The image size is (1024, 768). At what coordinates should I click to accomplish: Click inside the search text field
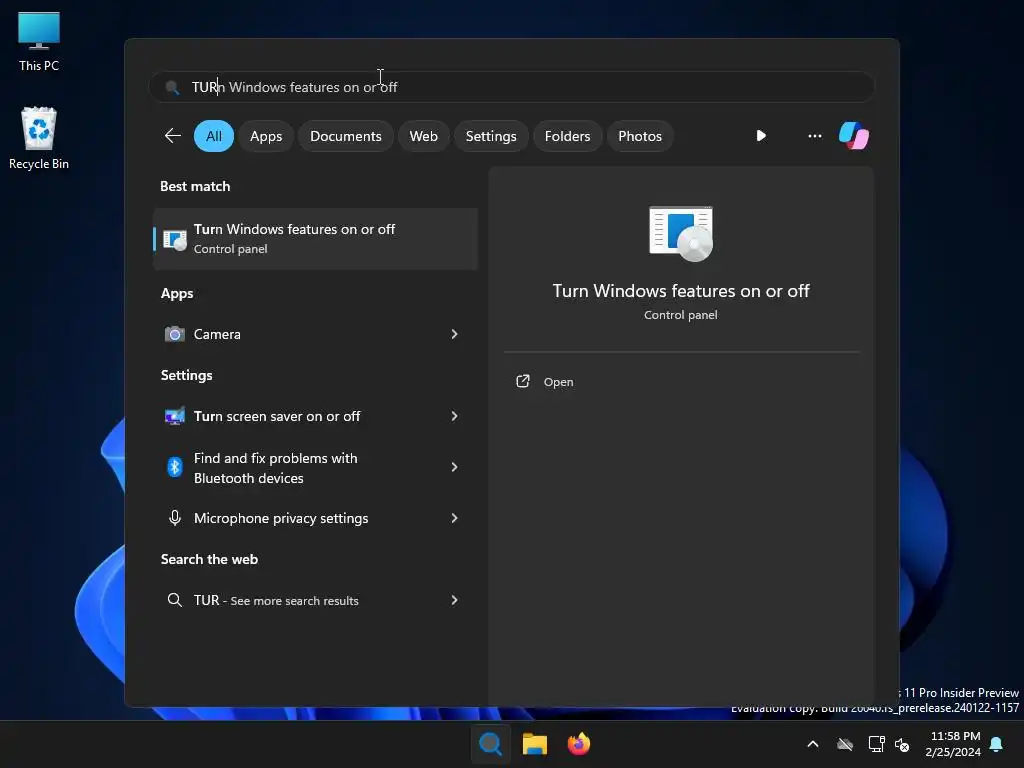point(511,87)
